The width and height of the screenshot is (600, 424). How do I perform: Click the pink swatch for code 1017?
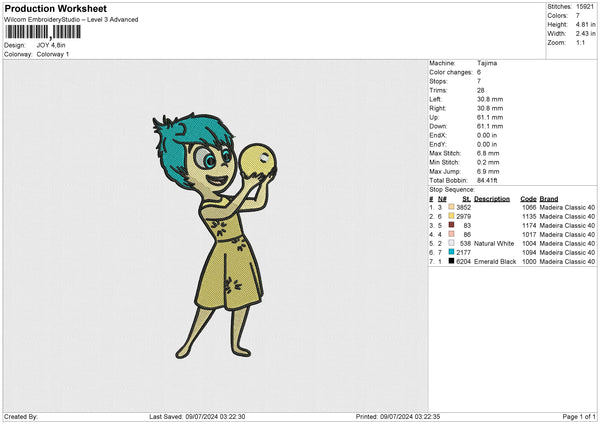(x=451, y=234)
